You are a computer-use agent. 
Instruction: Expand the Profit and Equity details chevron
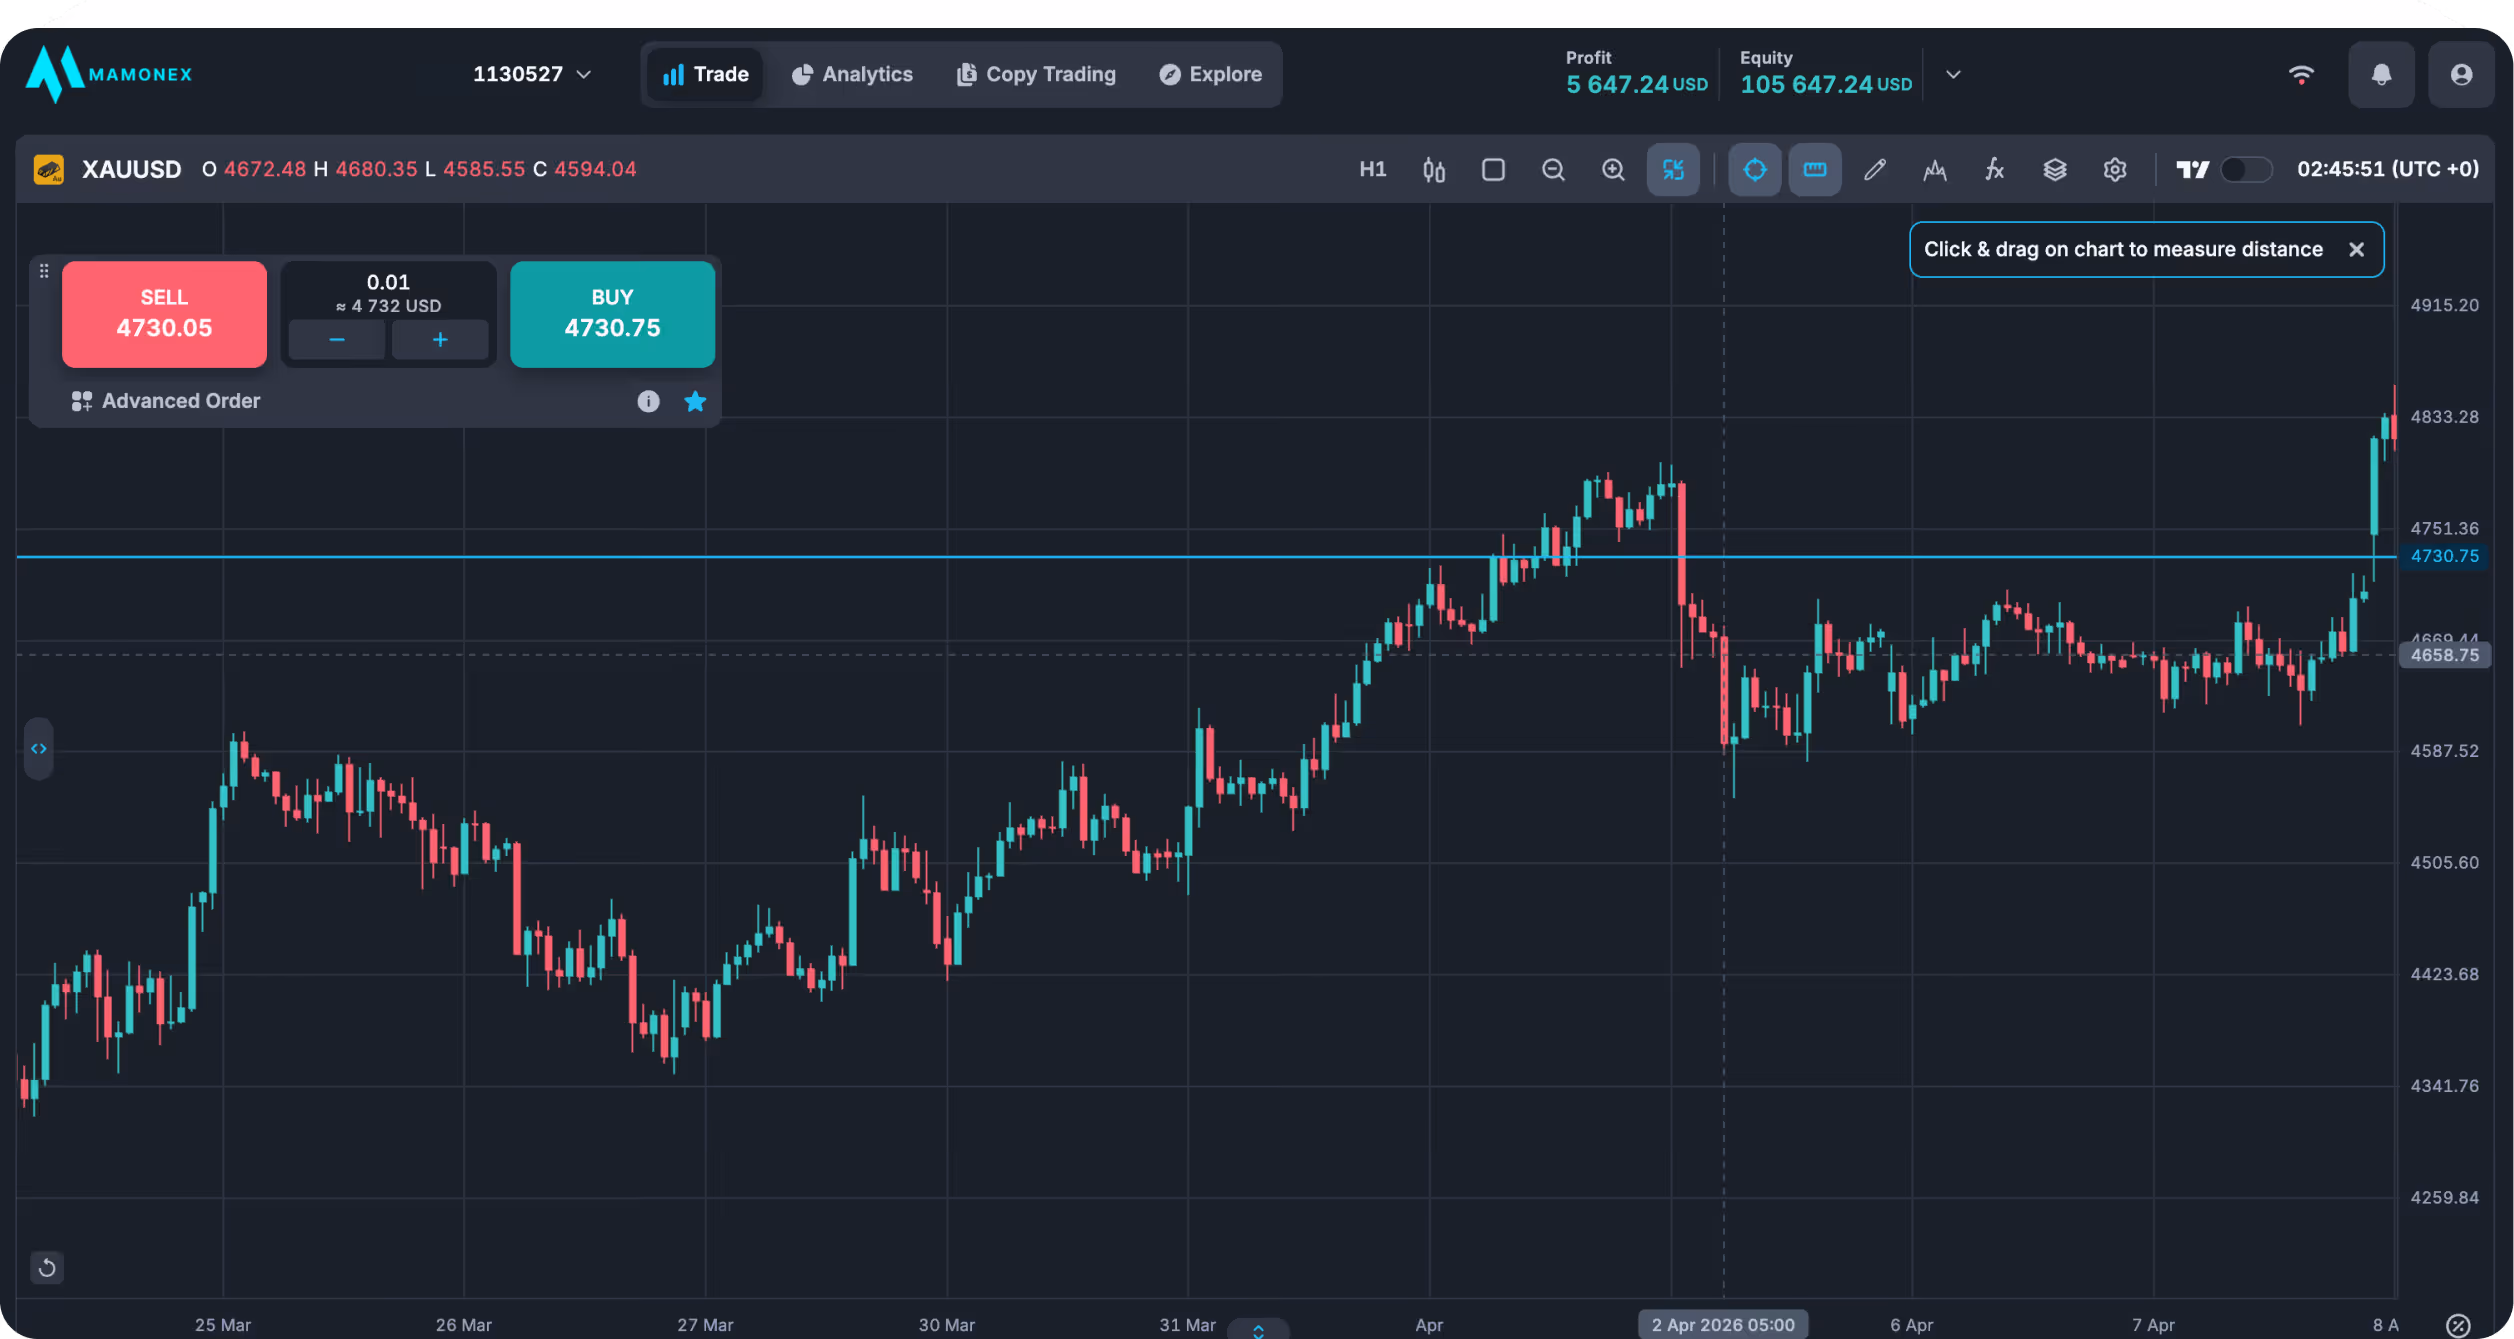(x=1952, y=75)
